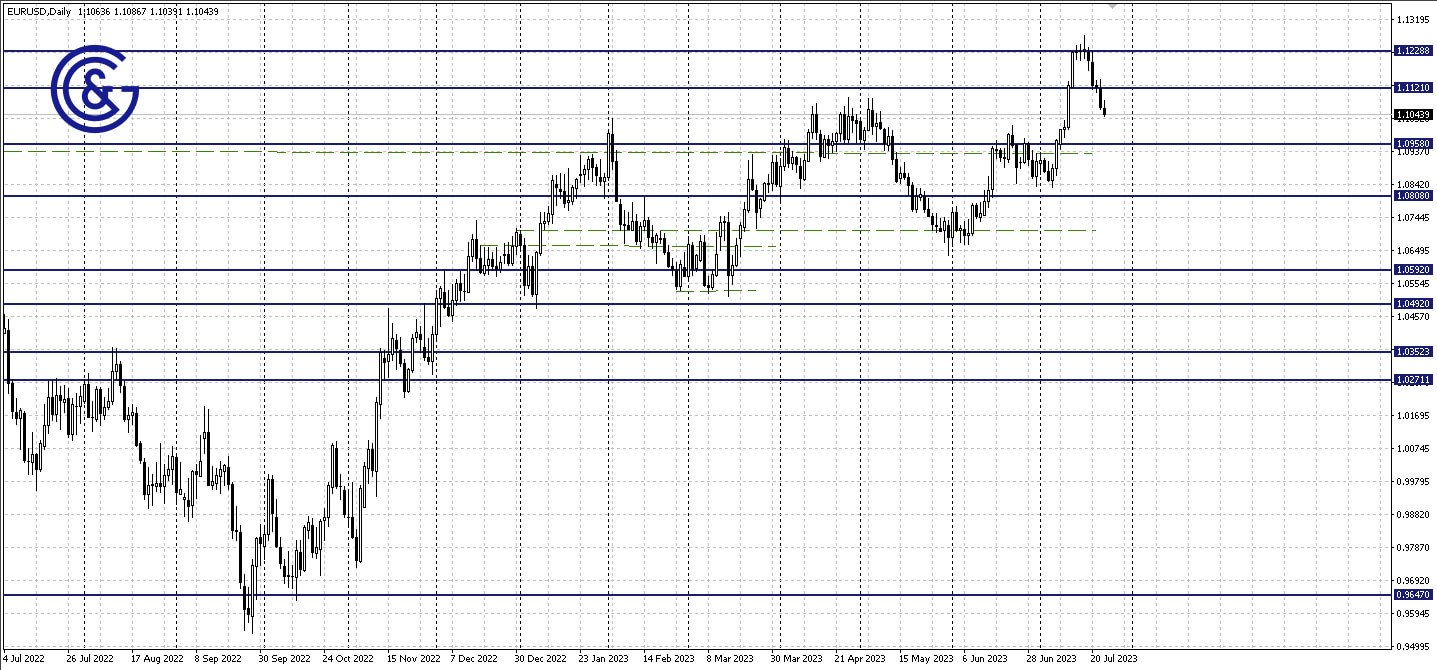Select the most recent rightmost candlestick
1437x670 pixels.
click(1104, 110)
